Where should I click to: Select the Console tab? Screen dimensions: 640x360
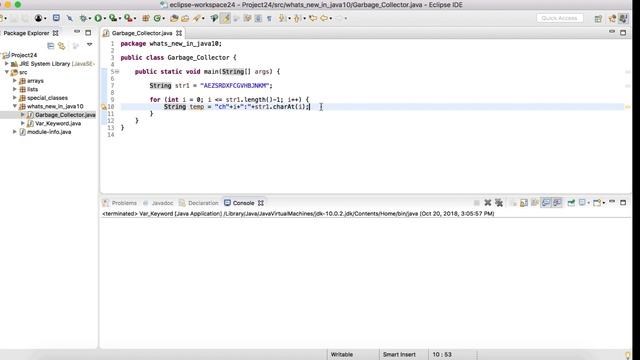[x=243, y=203]
